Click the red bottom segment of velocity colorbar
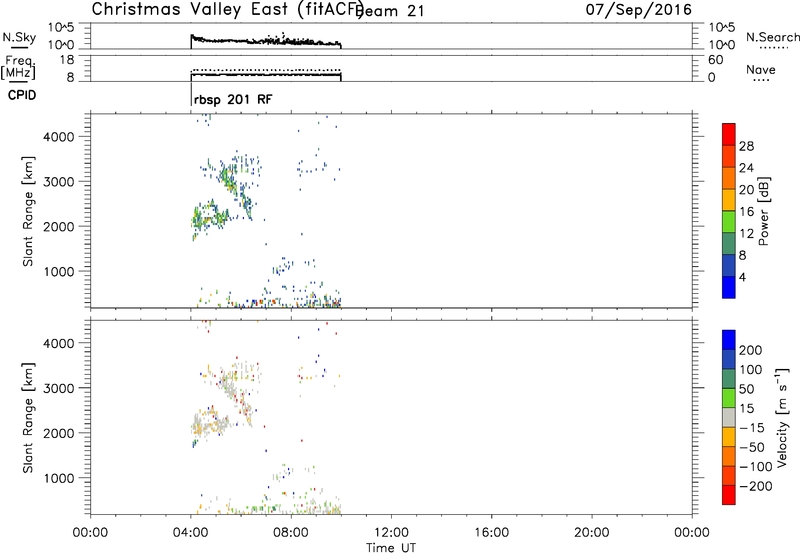This screenshot has width=800, height=554. [x=729, y=495]
